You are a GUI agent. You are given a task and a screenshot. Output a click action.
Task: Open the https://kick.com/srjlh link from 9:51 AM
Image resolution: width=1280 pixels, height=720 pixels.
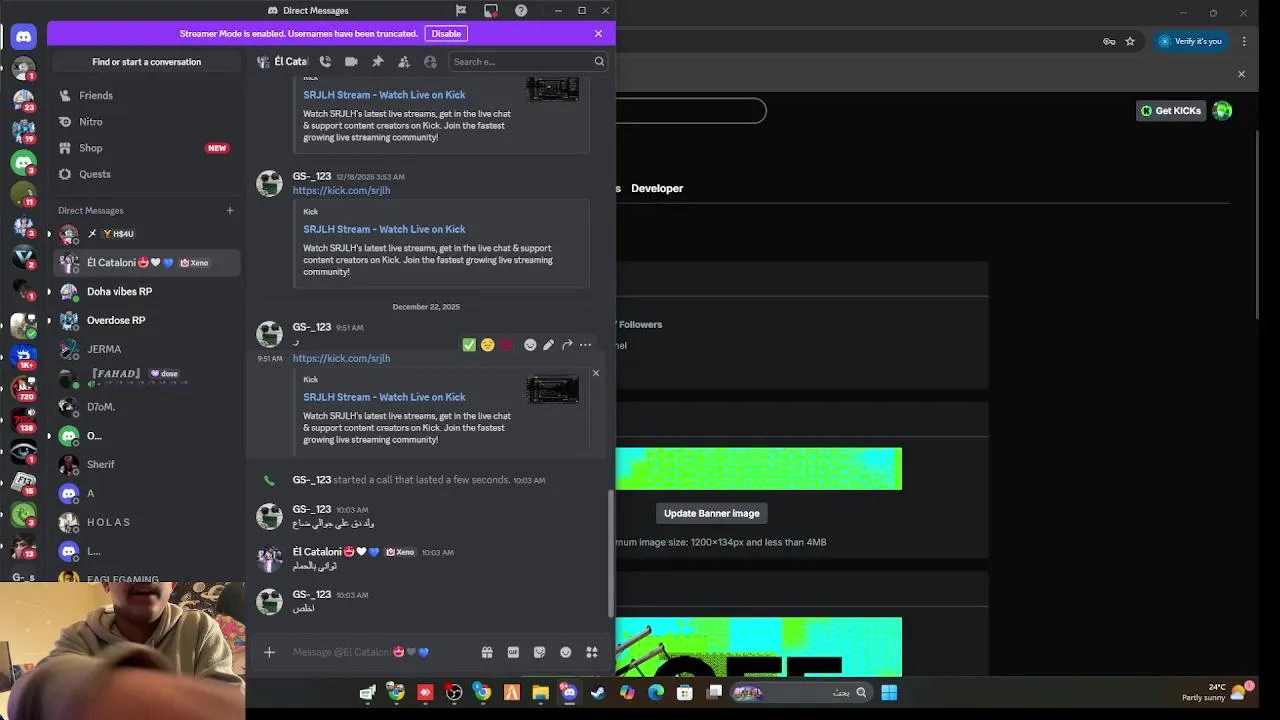pyautogui.click(x=341, y=358)
